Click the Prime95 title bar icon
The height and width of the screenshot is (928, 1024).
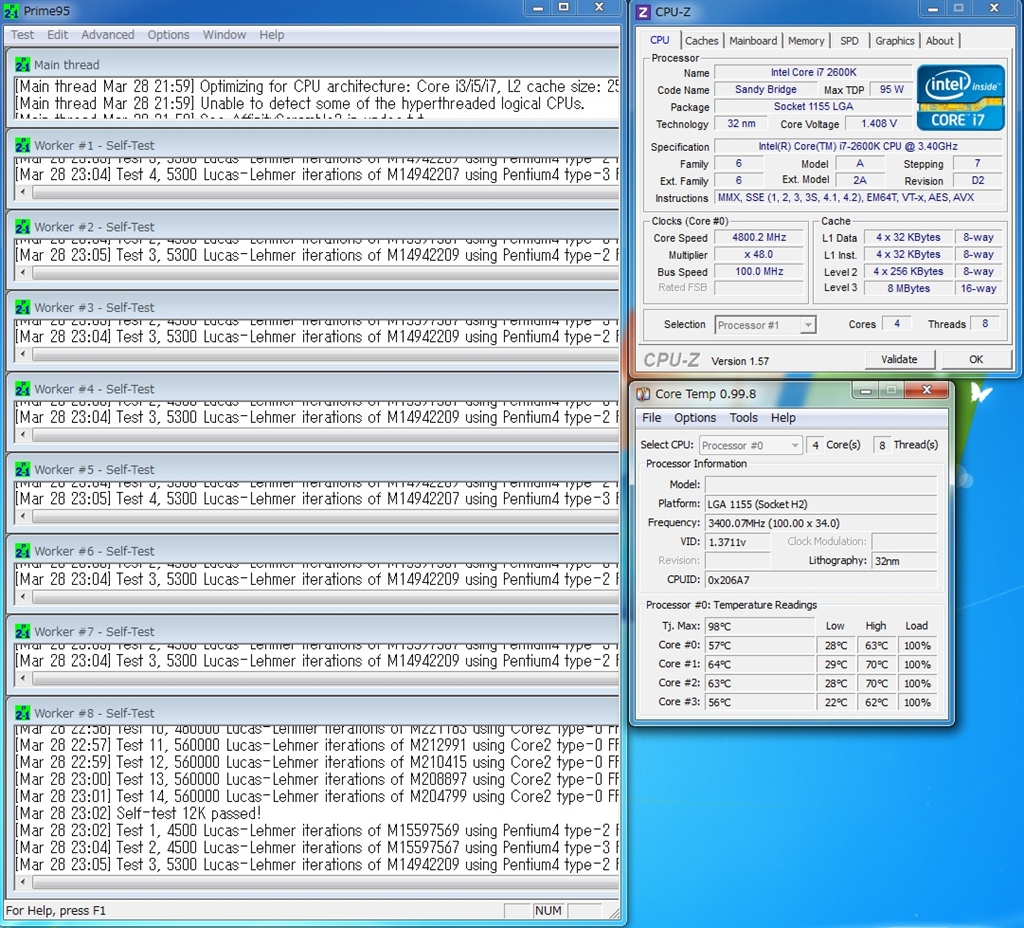coord(11,11)
